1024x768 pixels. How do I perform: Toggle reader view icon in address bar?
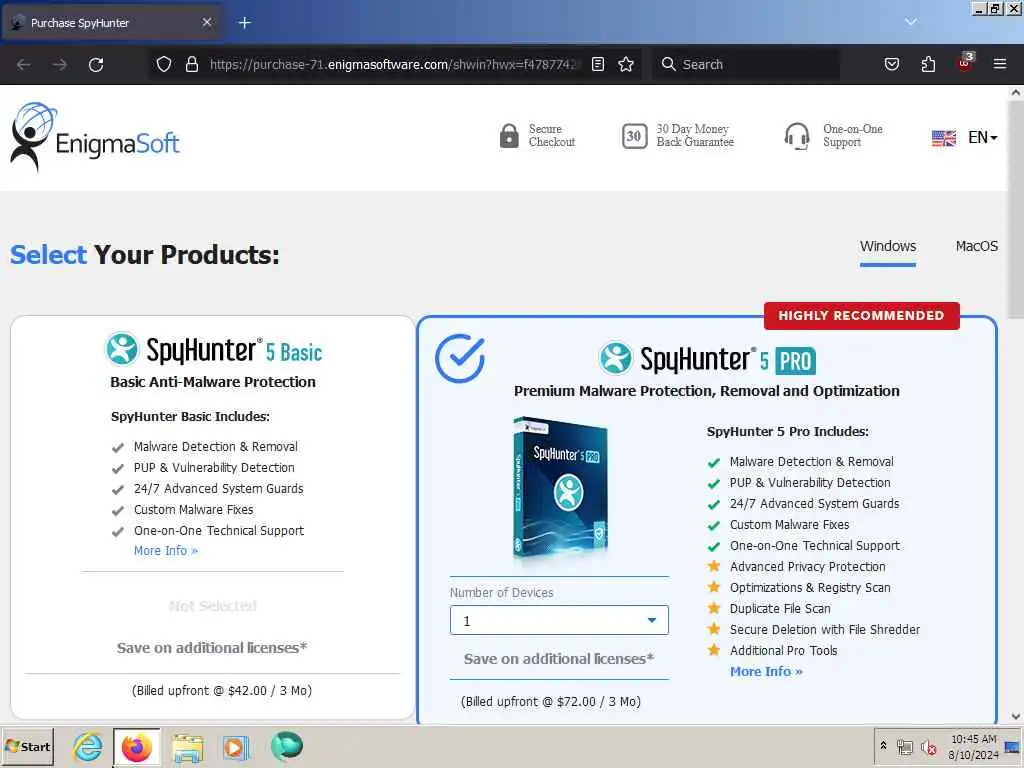pos(598,64)
